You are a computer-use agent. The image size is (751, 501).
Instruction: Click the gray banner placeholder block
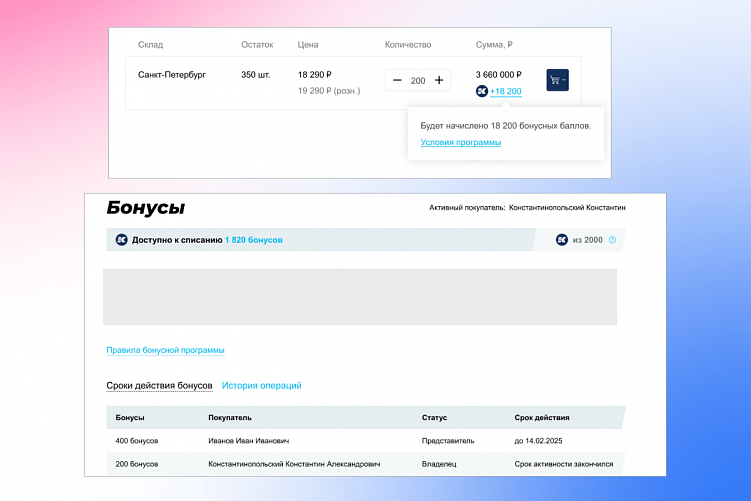click(x=360, y=297)
